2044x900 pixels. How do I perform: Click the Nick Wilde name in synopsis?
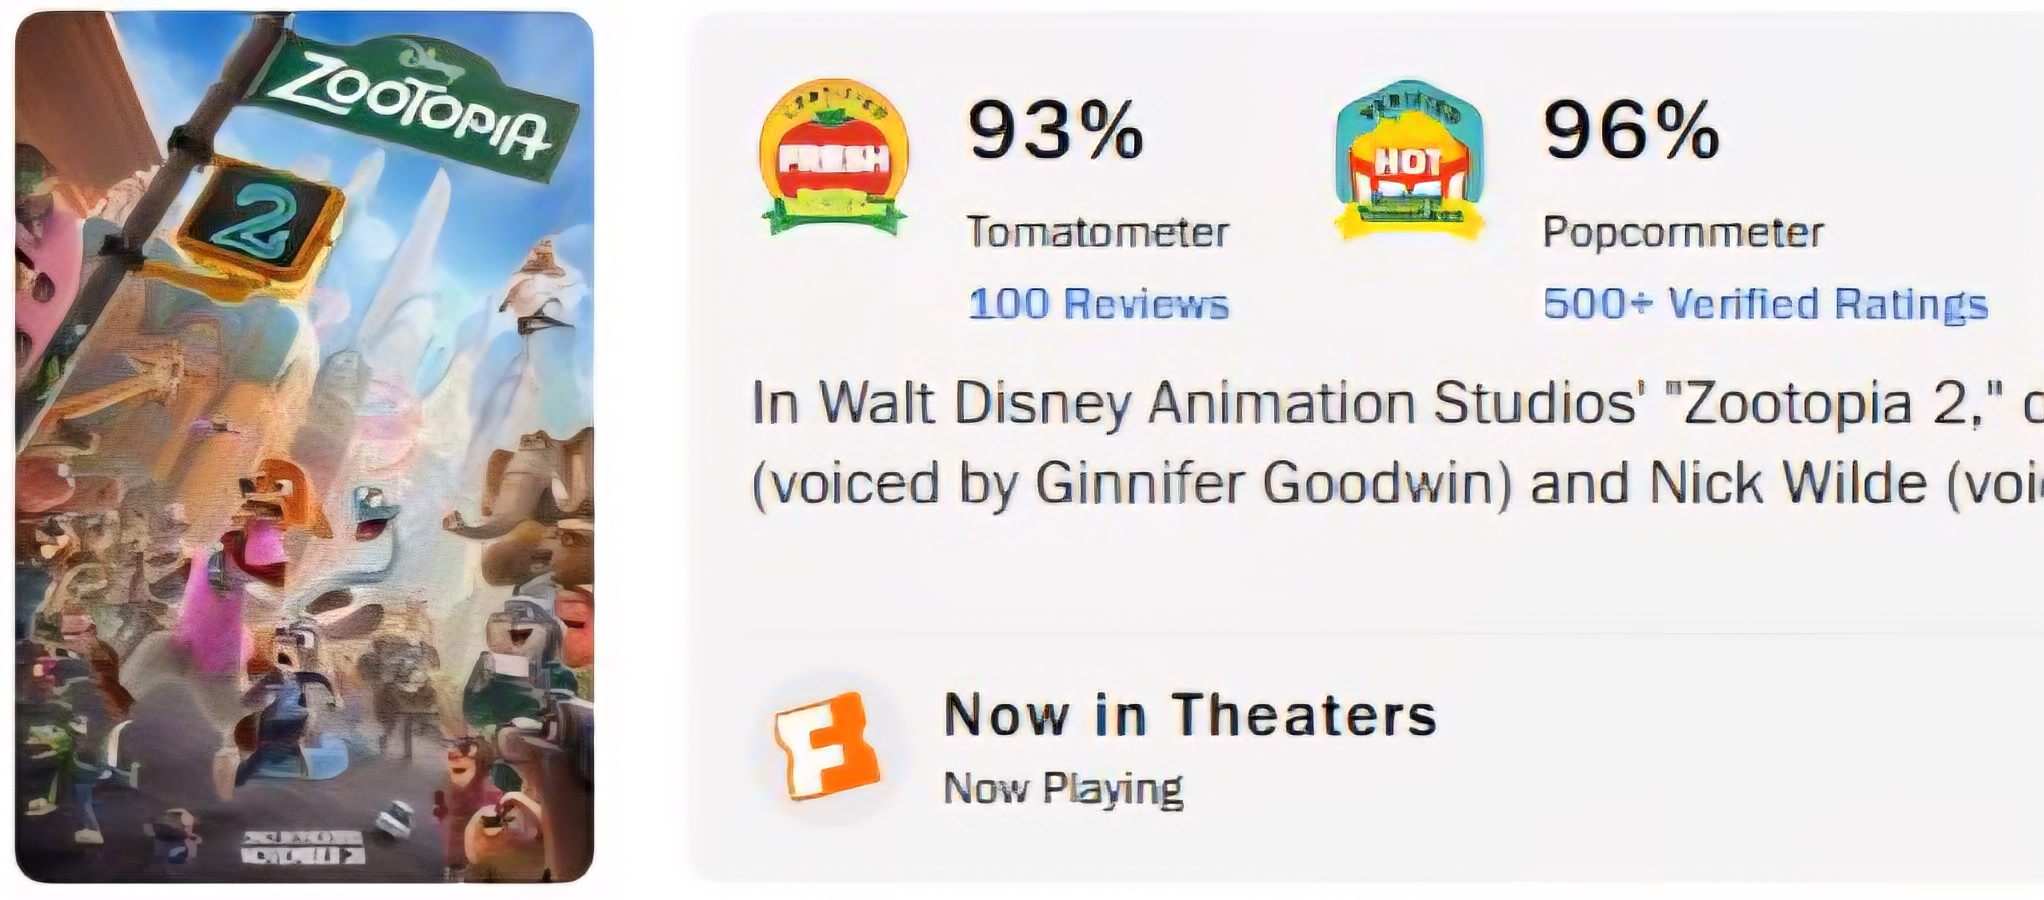[1787, 483]
